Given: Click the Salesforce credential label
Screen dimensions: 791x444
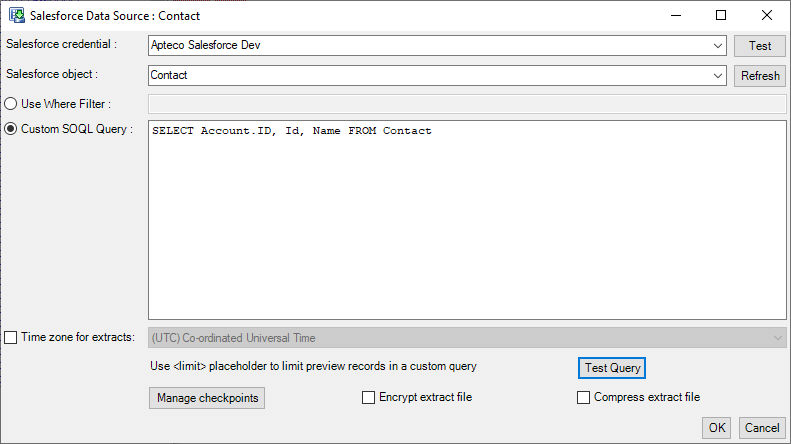Looking at the screenshot, I should 62,44.
